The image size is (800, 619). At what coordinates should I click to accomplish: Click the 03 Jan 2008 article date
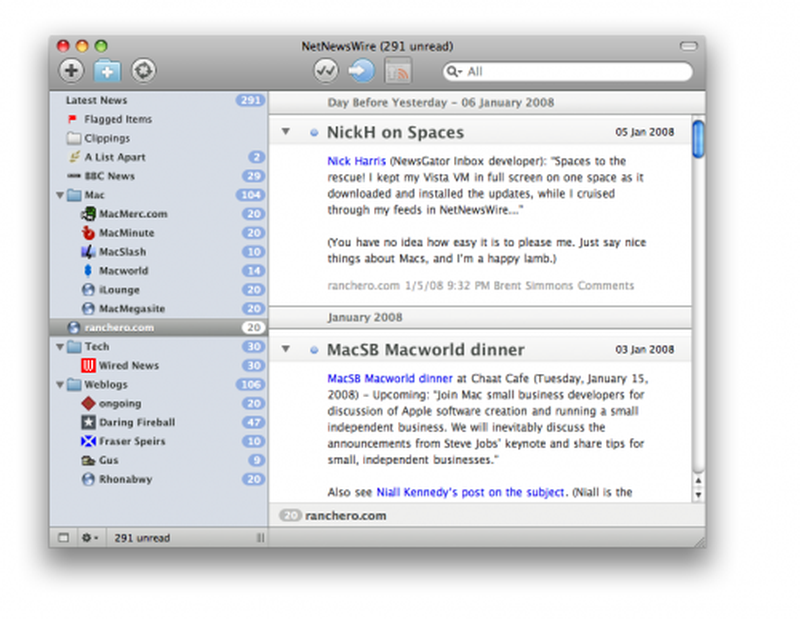click(644, 350)
